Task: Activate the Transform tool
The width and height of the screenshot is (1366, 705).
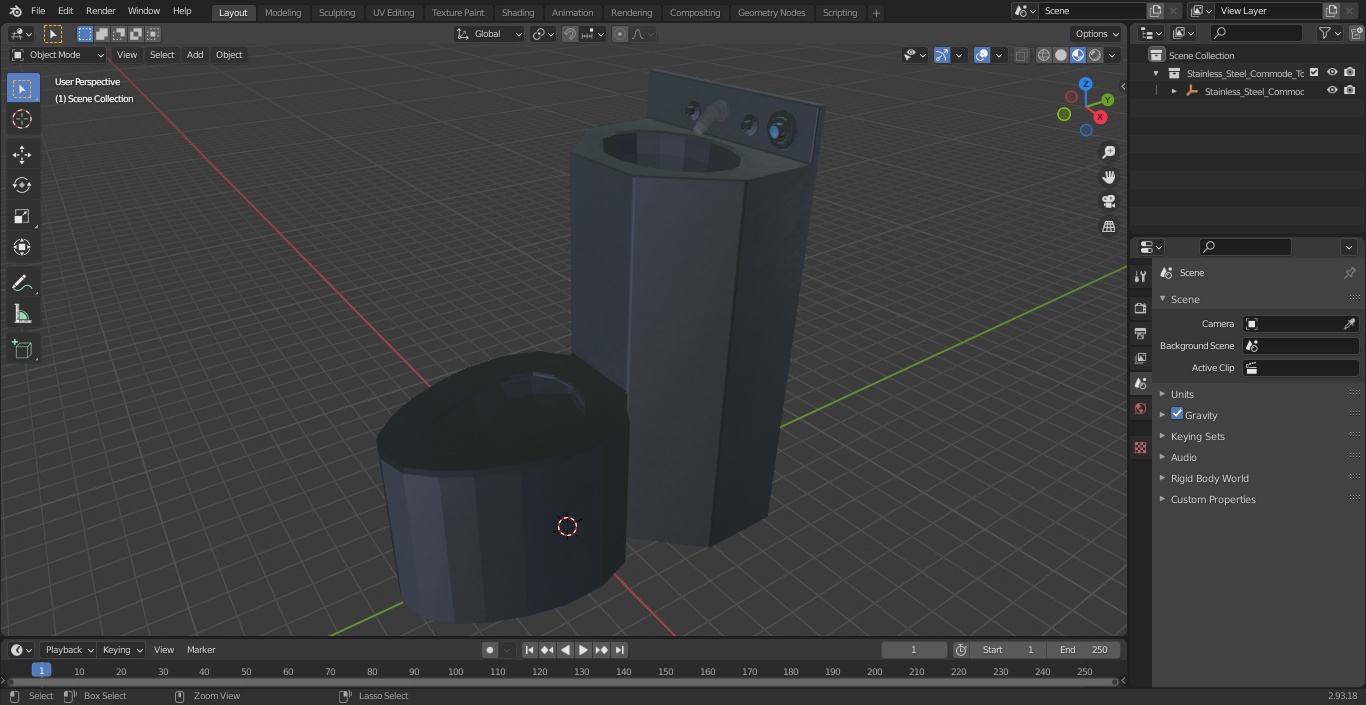Action: pyautogui.click(x=22, y=247)
